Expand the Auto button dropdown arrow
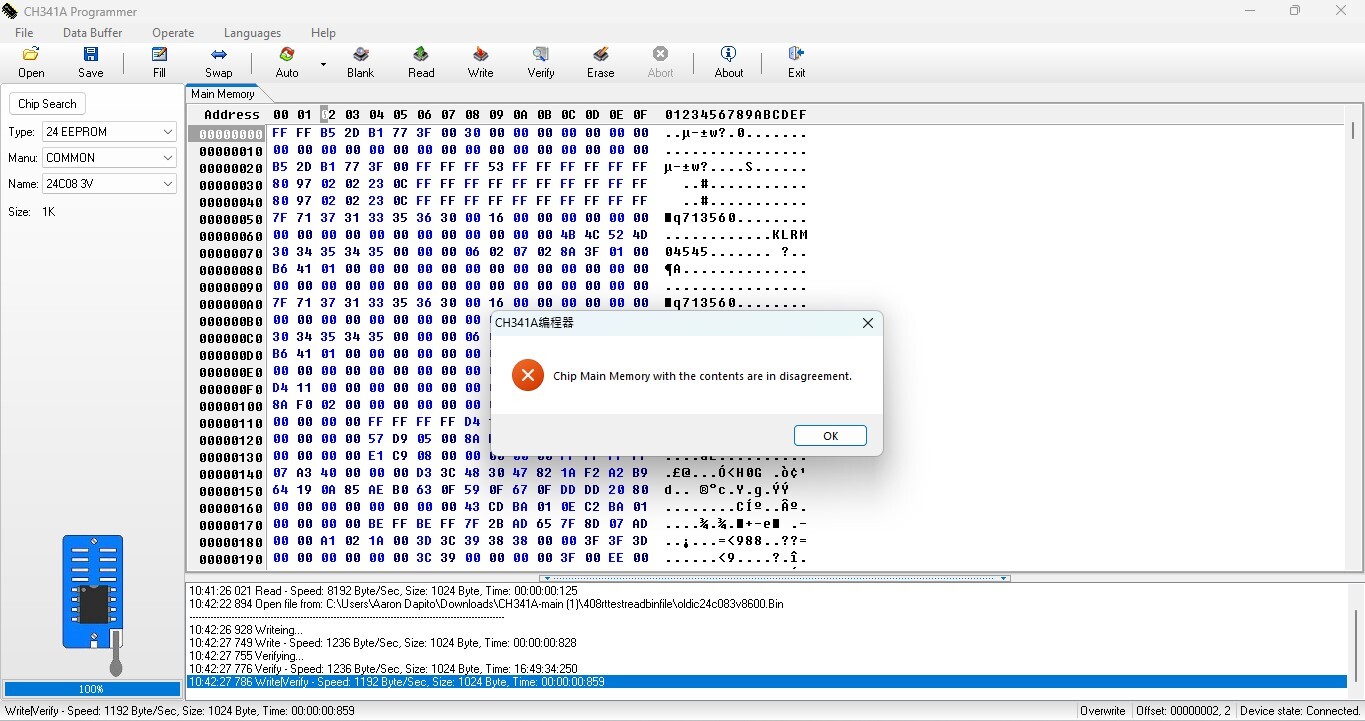The image size is (1365, 721). (x=323, y=64)
